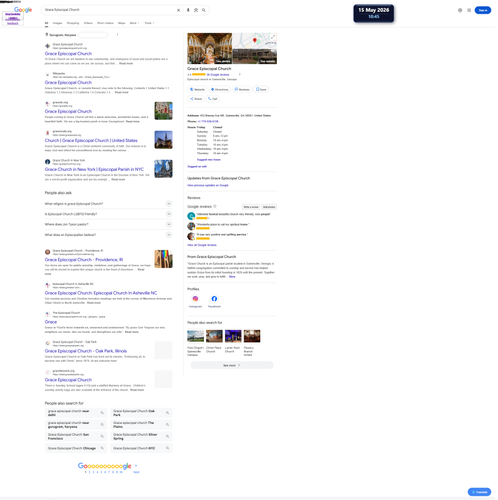Screen dimensions: 498x500
Task: Click search icon for 'Chicago' suggestion
Action: click(102, 448)
